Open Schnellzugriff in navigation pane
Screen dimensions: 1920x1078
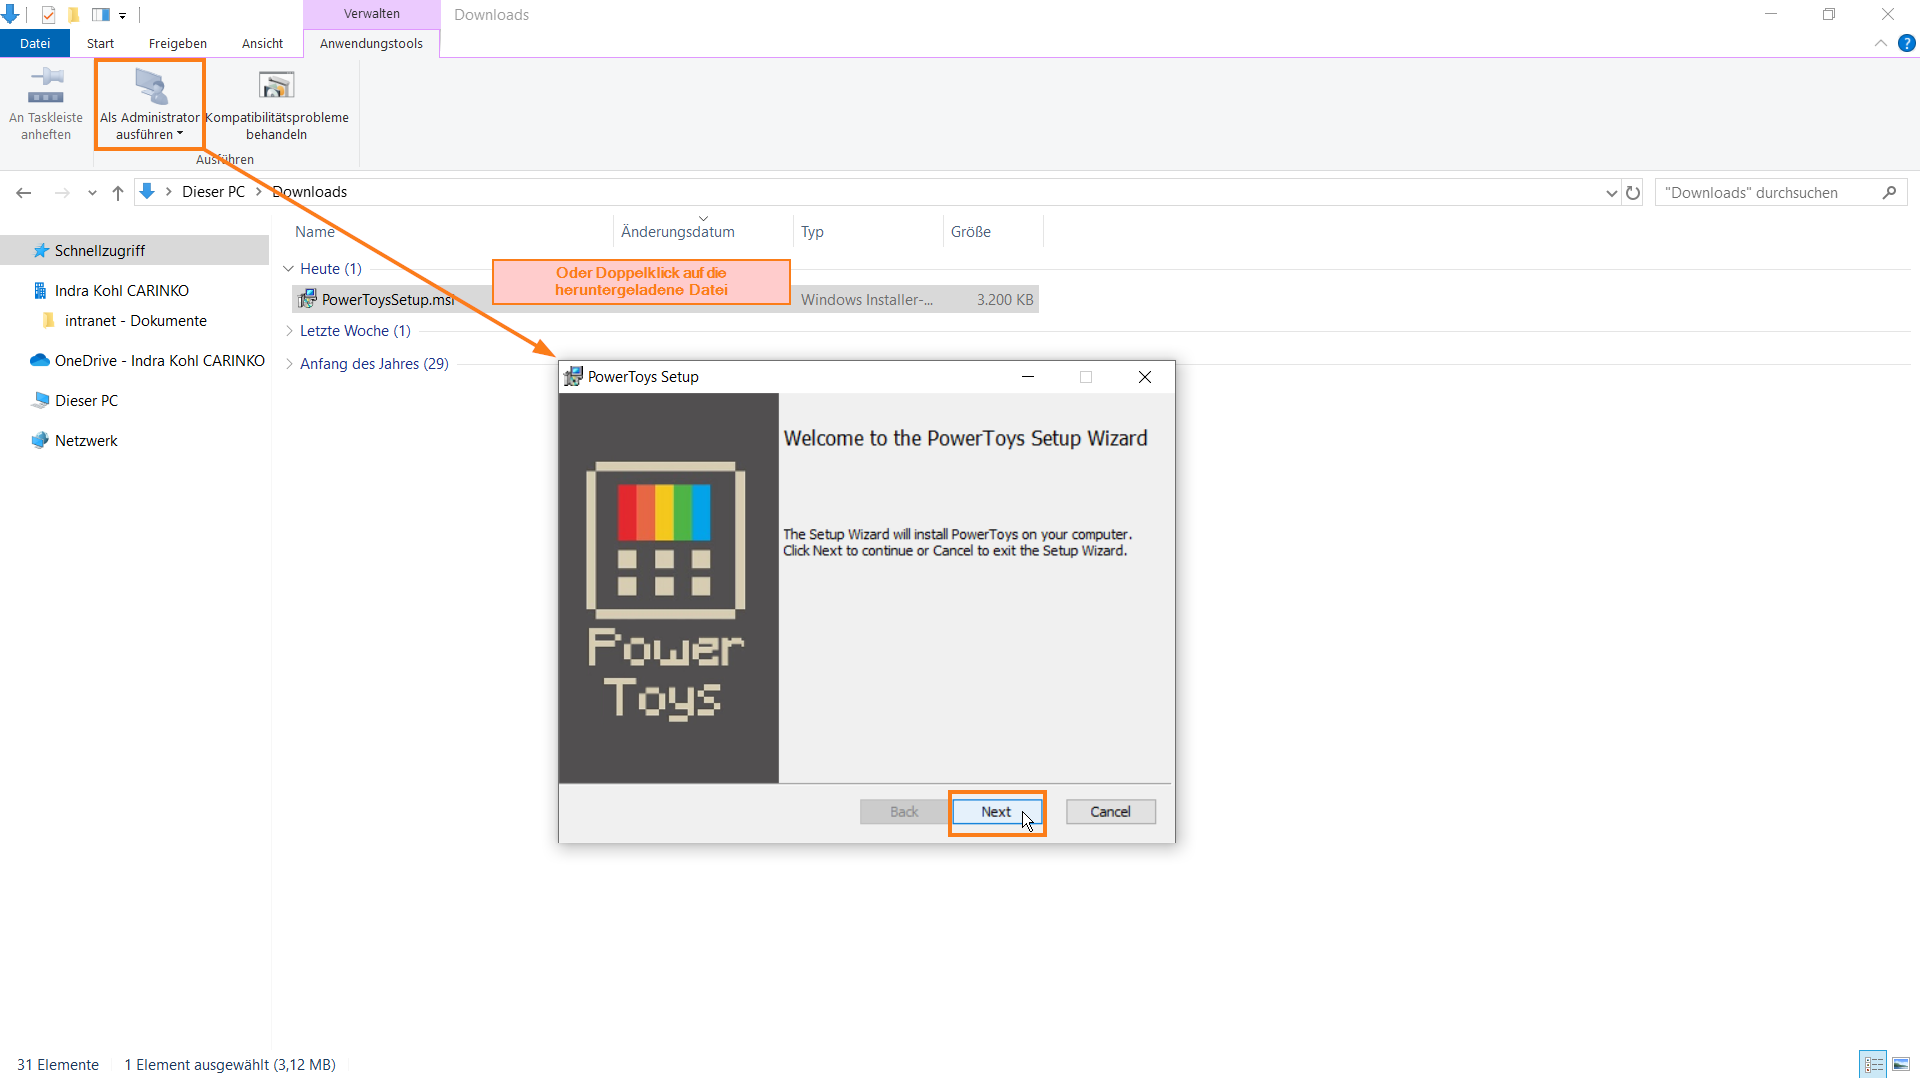click(100, 251)
